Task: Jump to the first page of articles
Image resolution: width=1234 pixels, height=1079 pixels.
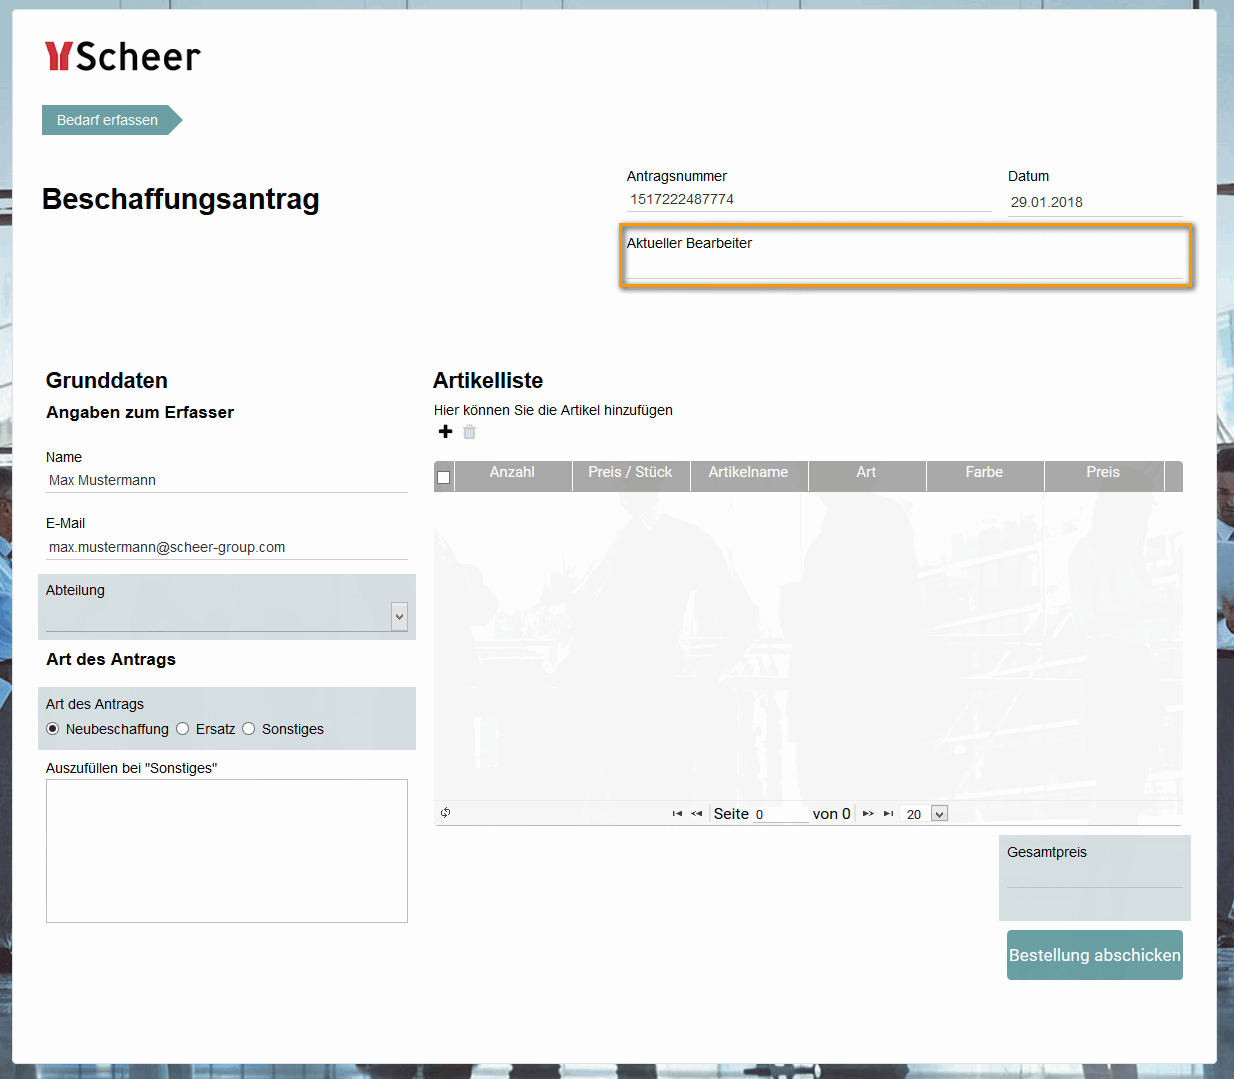Action: [x=676, y=813]
